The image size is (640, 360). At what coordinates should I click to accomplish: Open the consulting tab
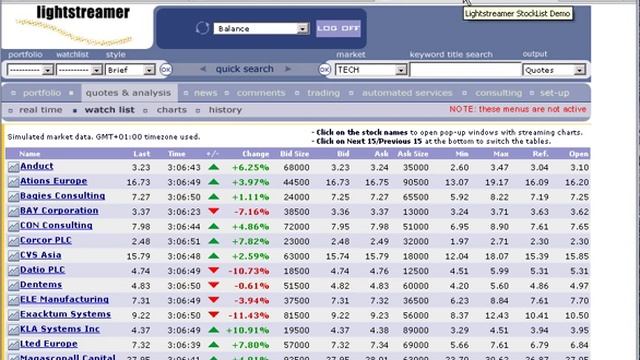pyautogui.click(x=498, y=93)
